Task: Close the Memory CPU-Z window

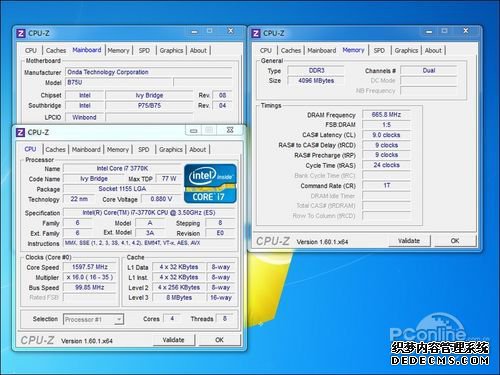Action: coord(466,31)
